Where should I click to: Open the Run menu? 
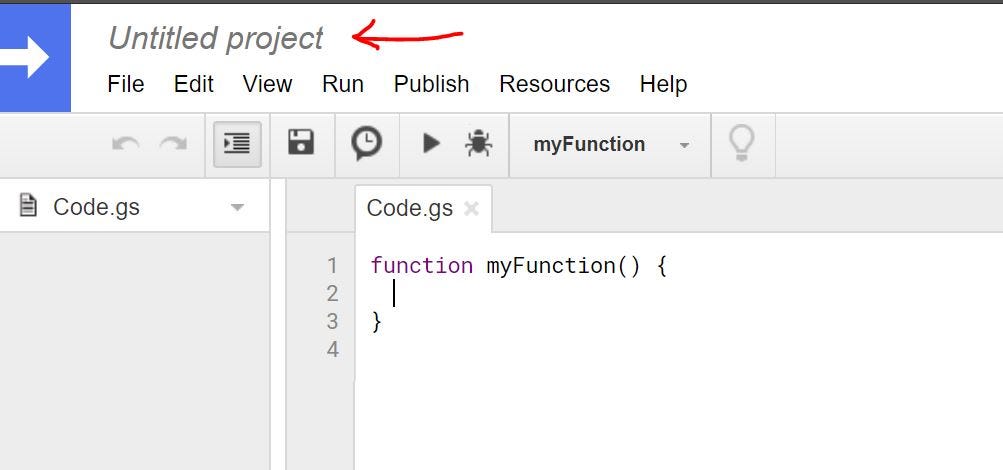pos(343,84)
